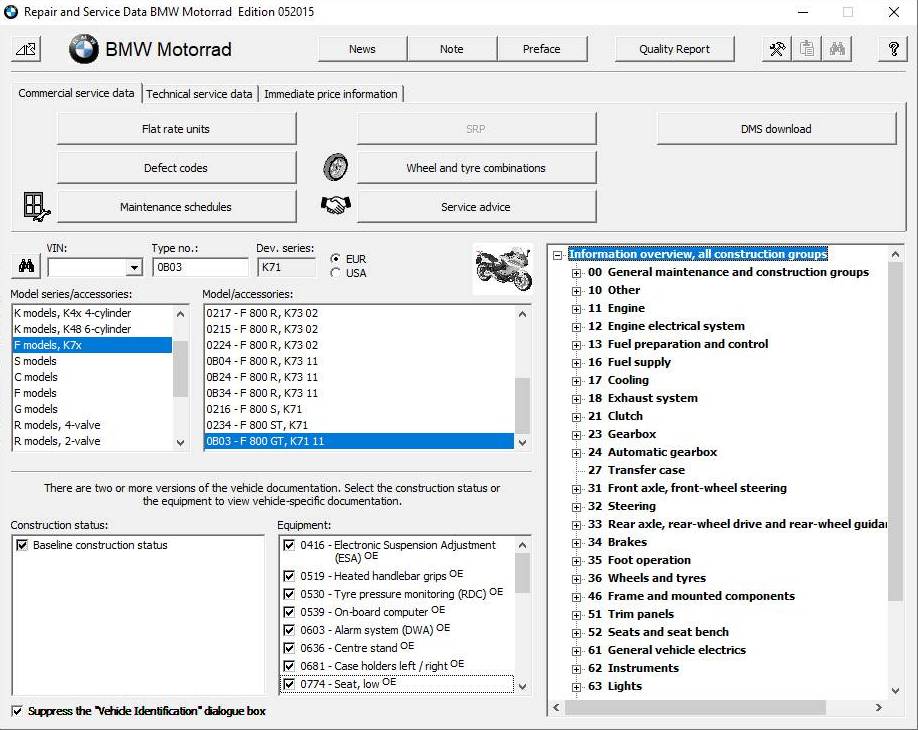Click the F 800 GT motorcycle thumbnail

(x=503, y=269)
